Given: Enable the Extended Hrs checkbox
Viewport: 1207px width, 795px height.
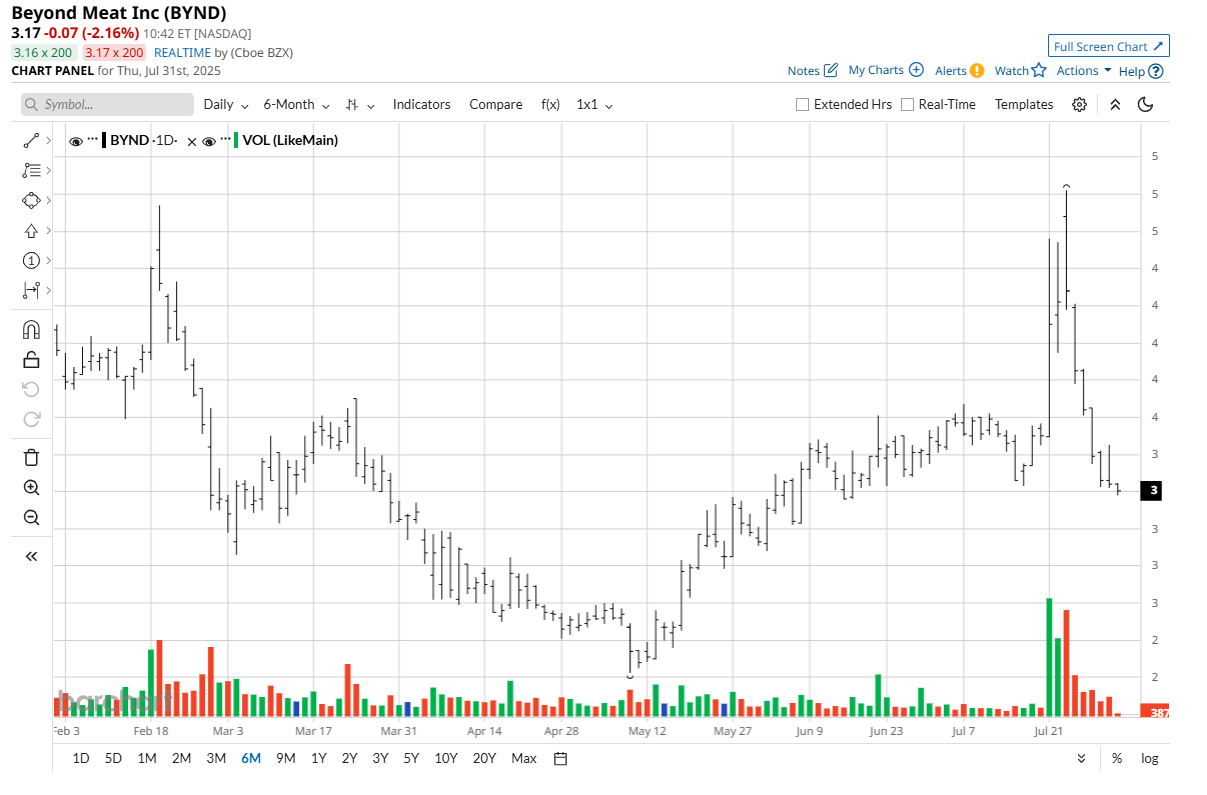Looking at the screenshot, I should tap(802, 105).
